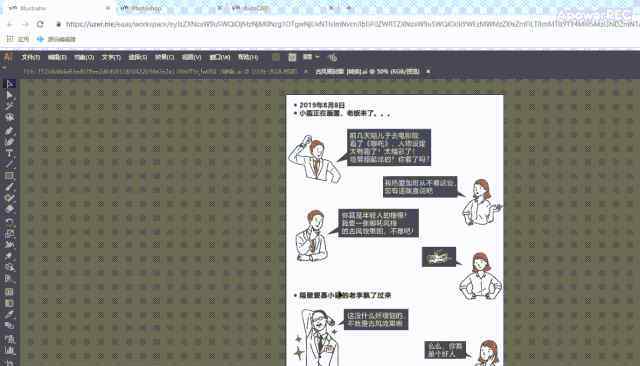
Task: Click the GPU performance icon
Action: tap(333, 58)
